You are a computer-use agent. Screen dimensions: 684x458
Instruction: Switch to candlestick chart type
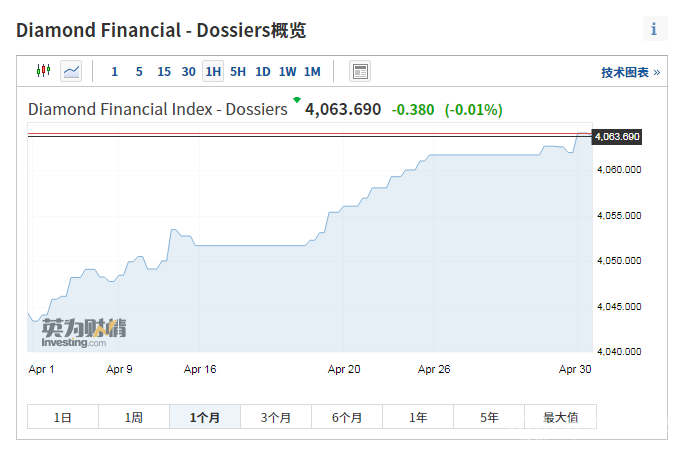coord(43,71)
